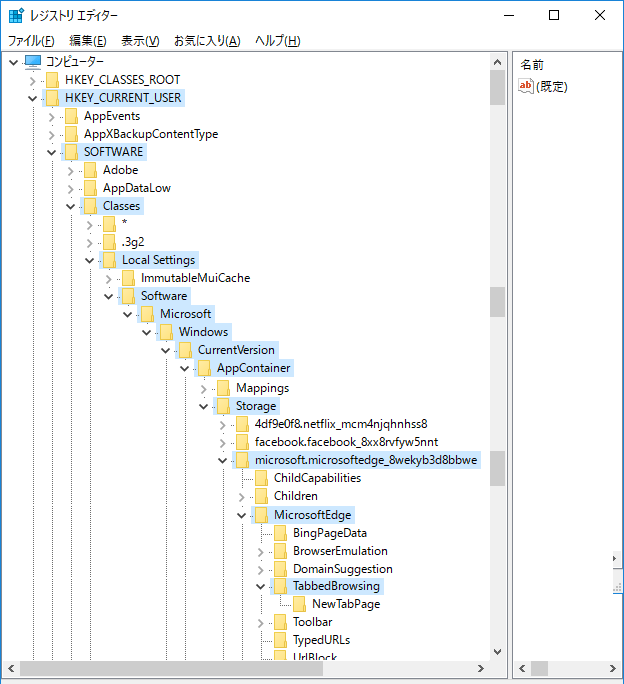This screenshot has height=684, width=624.
Task: Click the HKEY_CLASSES_ROOT folder icon
Action: (x=52, y=80)
